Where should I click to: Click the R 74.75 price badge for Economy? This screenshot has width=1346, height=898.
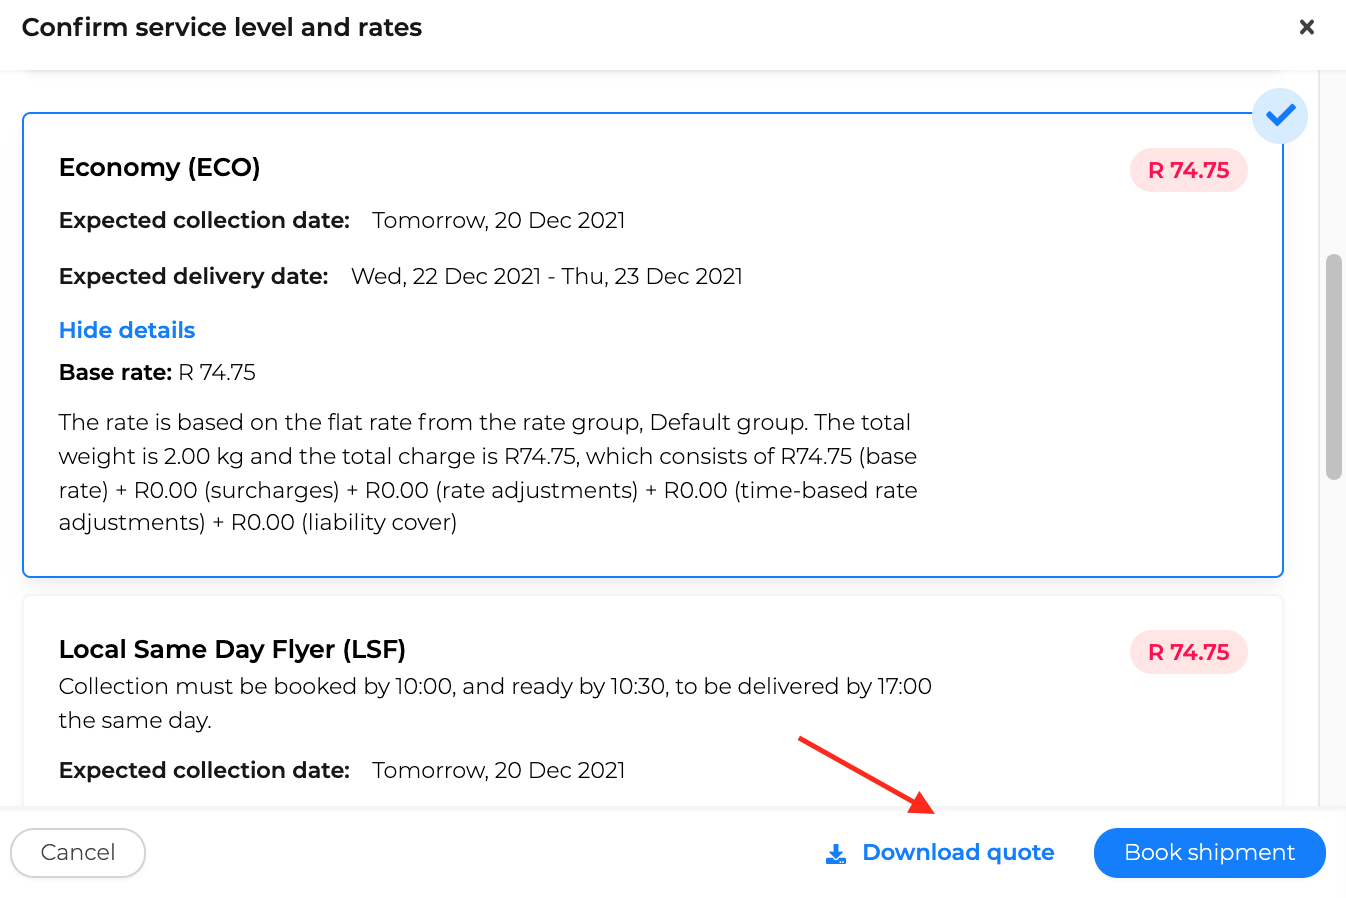click(x=1188, y=170)
